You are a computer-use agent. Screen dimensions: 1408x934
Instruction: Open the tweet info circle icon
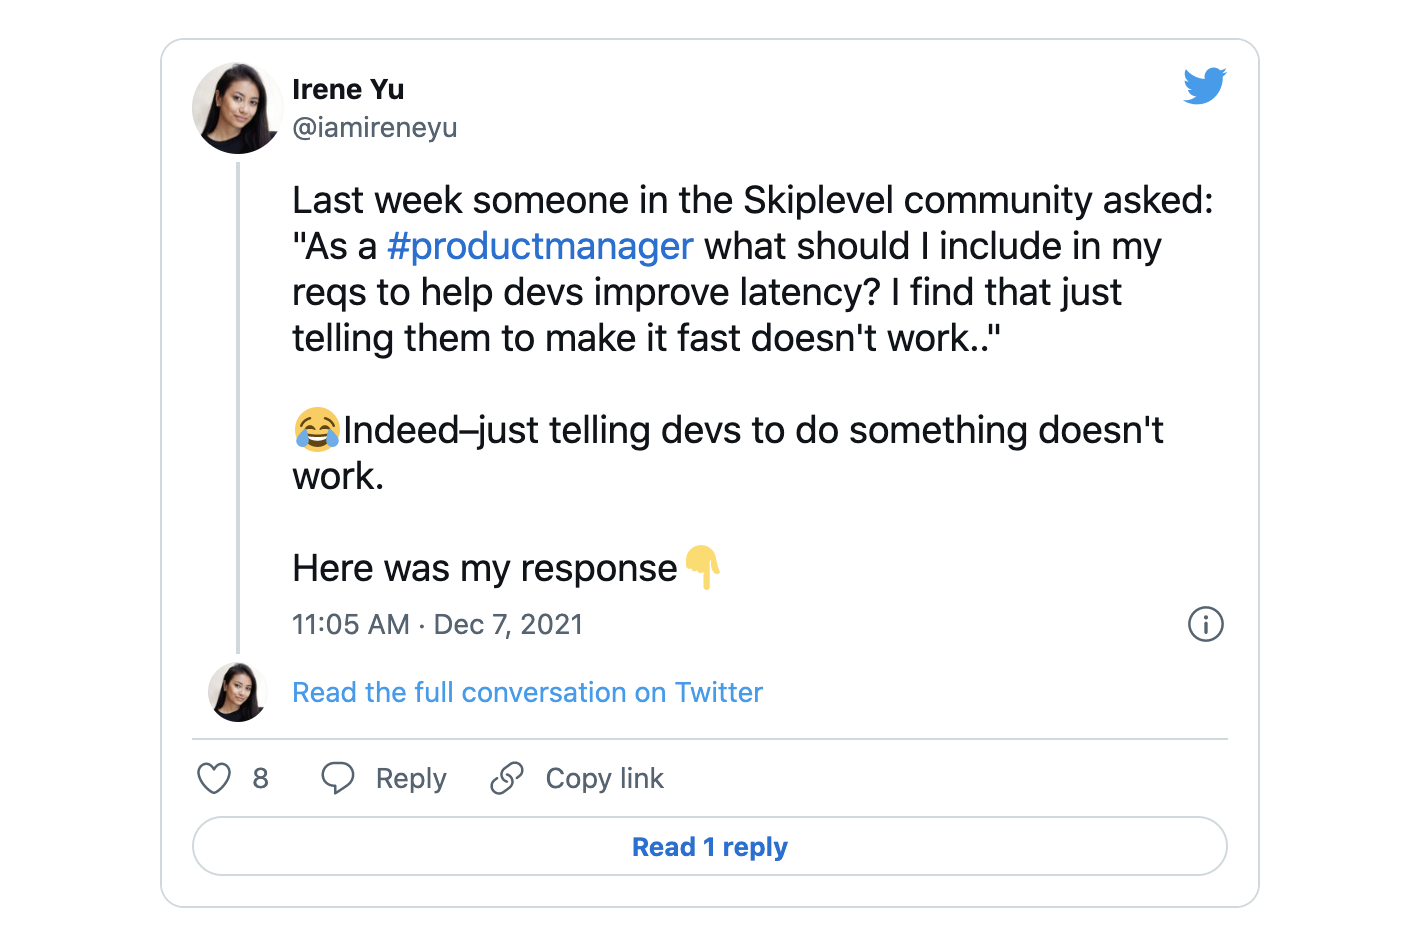click(x=1205, y=624)
